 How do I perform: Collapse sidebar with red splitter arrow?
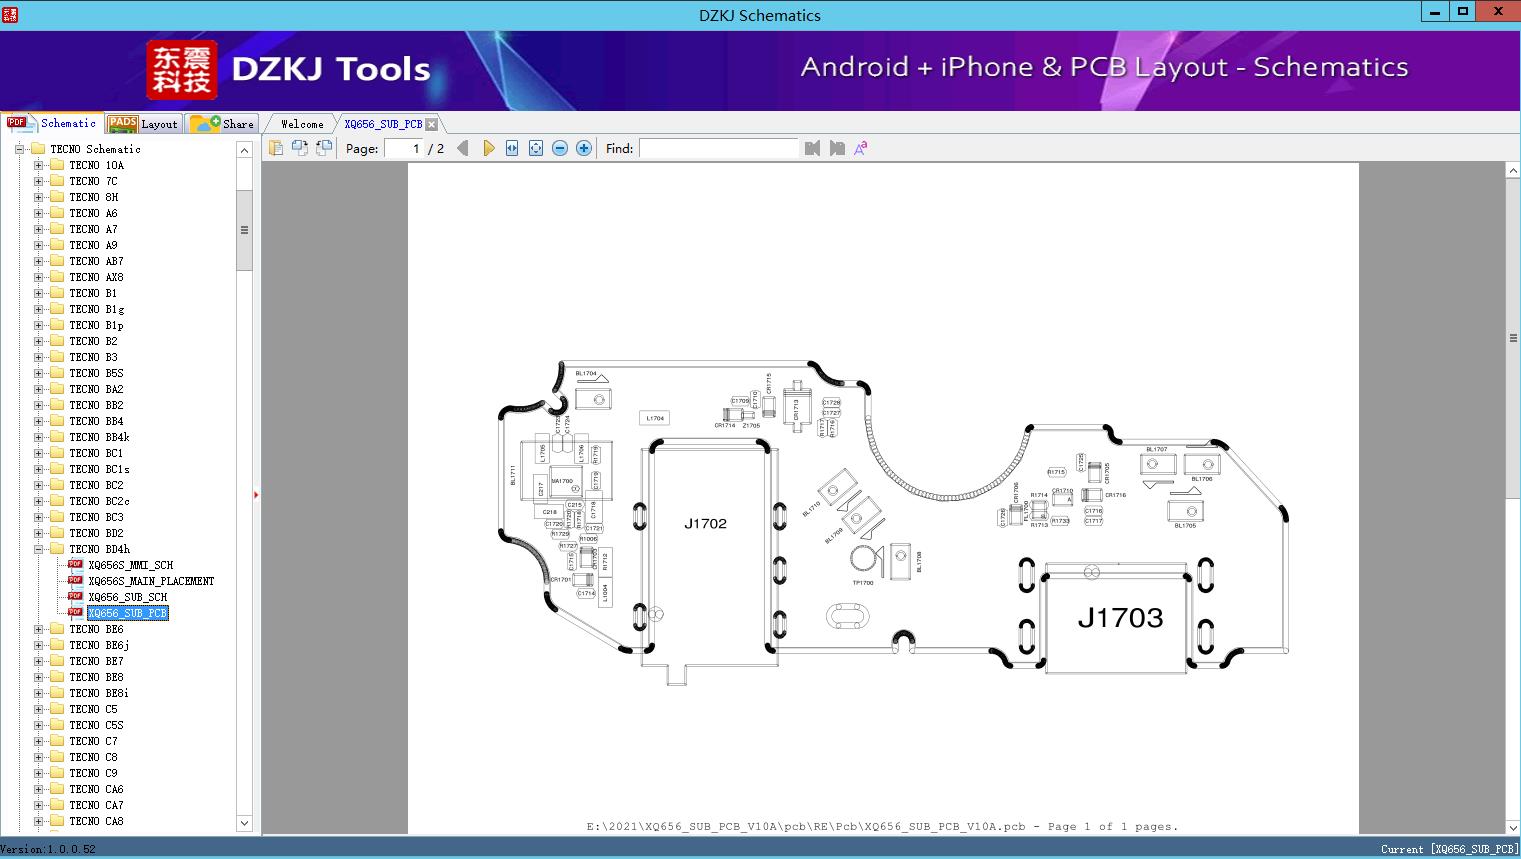[256, 495]
